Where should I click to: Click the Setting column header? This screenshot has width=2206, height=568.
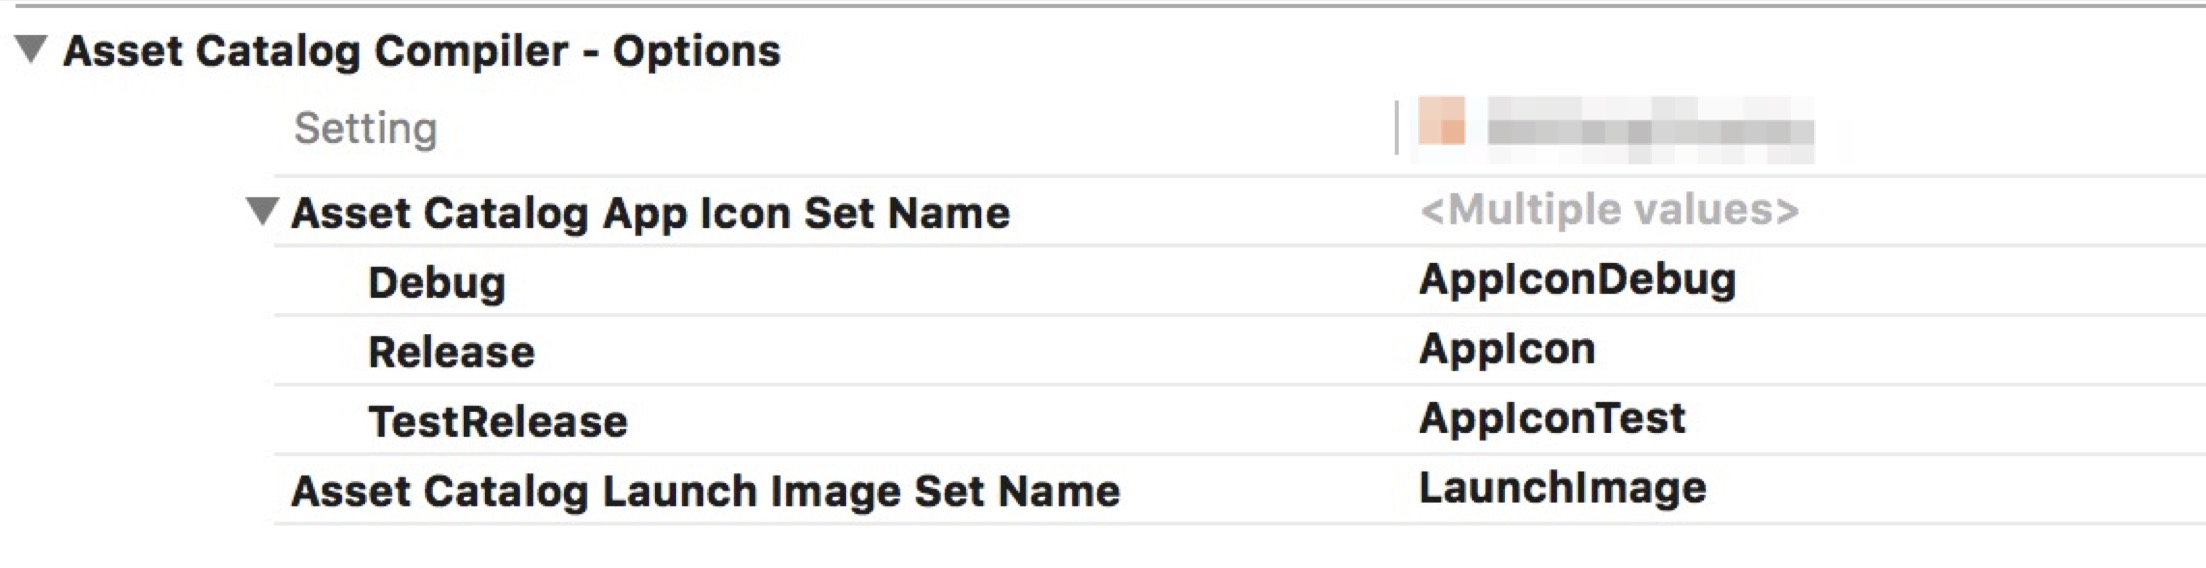pos(365,128)
